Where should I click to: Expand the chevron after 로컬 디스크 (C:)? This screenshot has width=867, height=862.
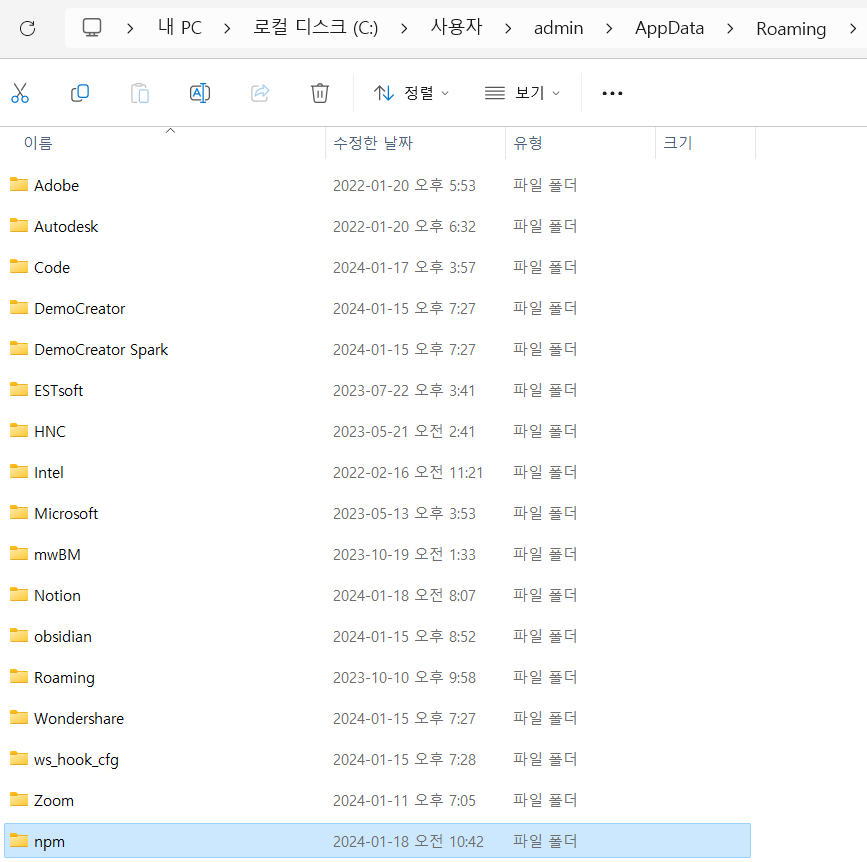(x=404, y=28)
